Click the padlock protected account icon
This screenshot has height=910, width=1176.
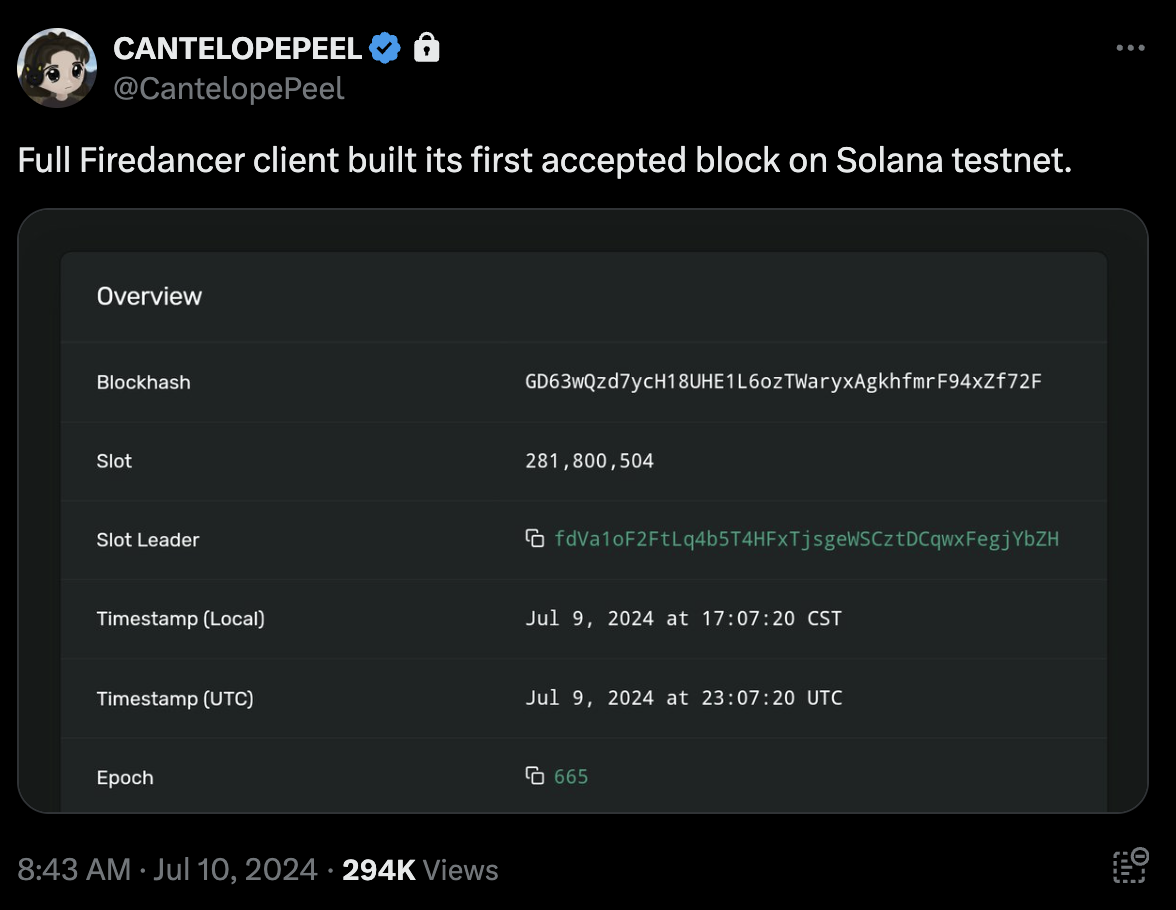pyautogui.click(x=427, y=47)
